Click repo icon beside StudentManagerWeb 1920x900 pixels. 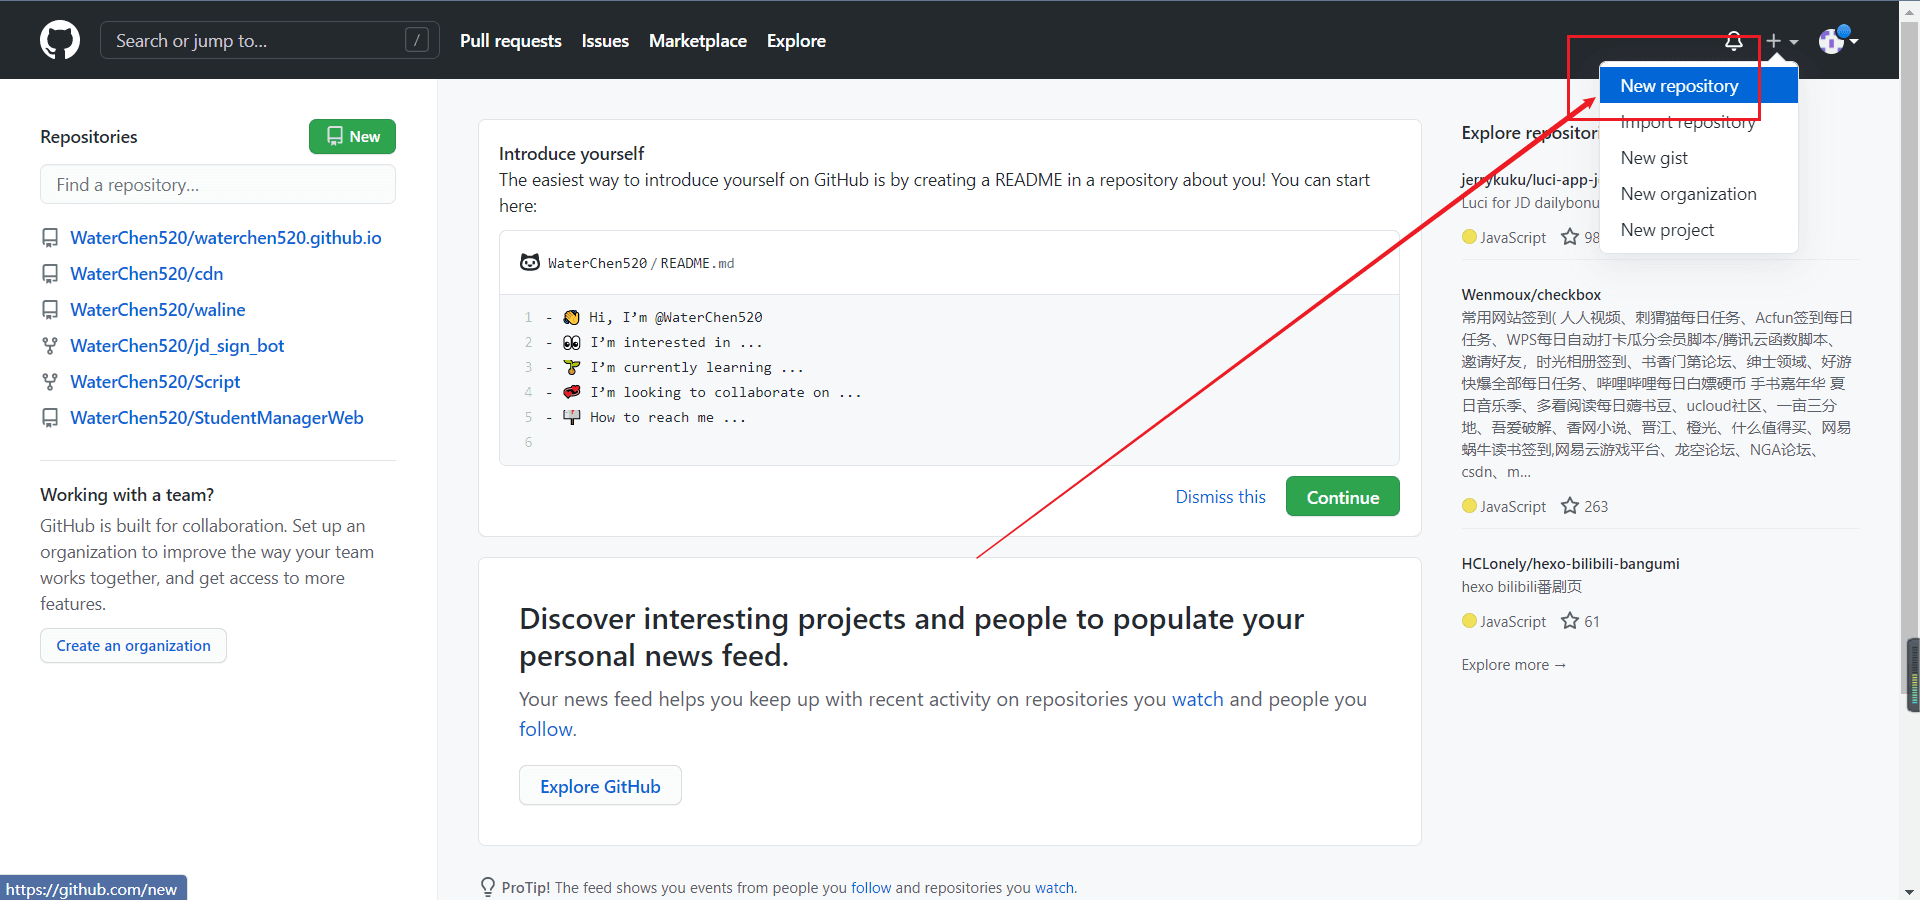(x=50, y=418)
